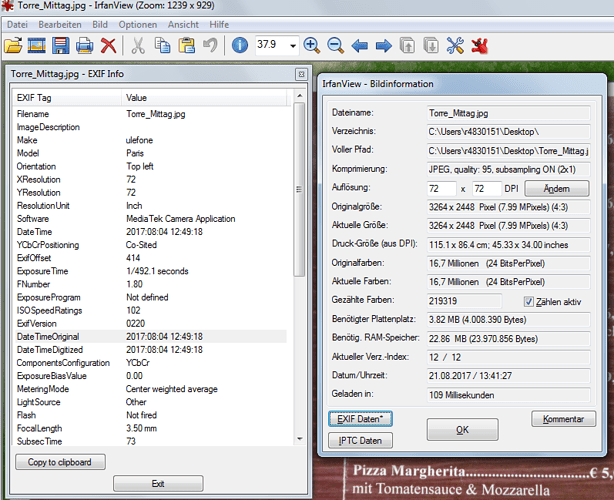Click the EXIF list scrollbar thumb

(x=300, y=190)
